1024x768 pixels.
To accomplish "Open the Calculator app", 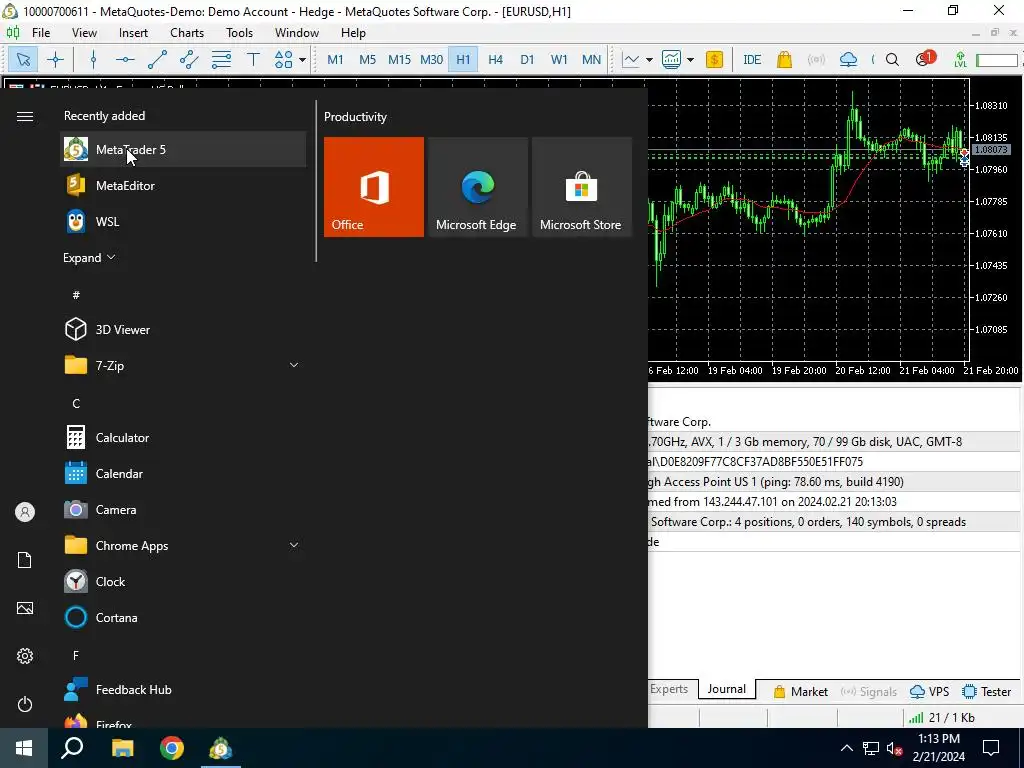I will [x=184, y=438].
